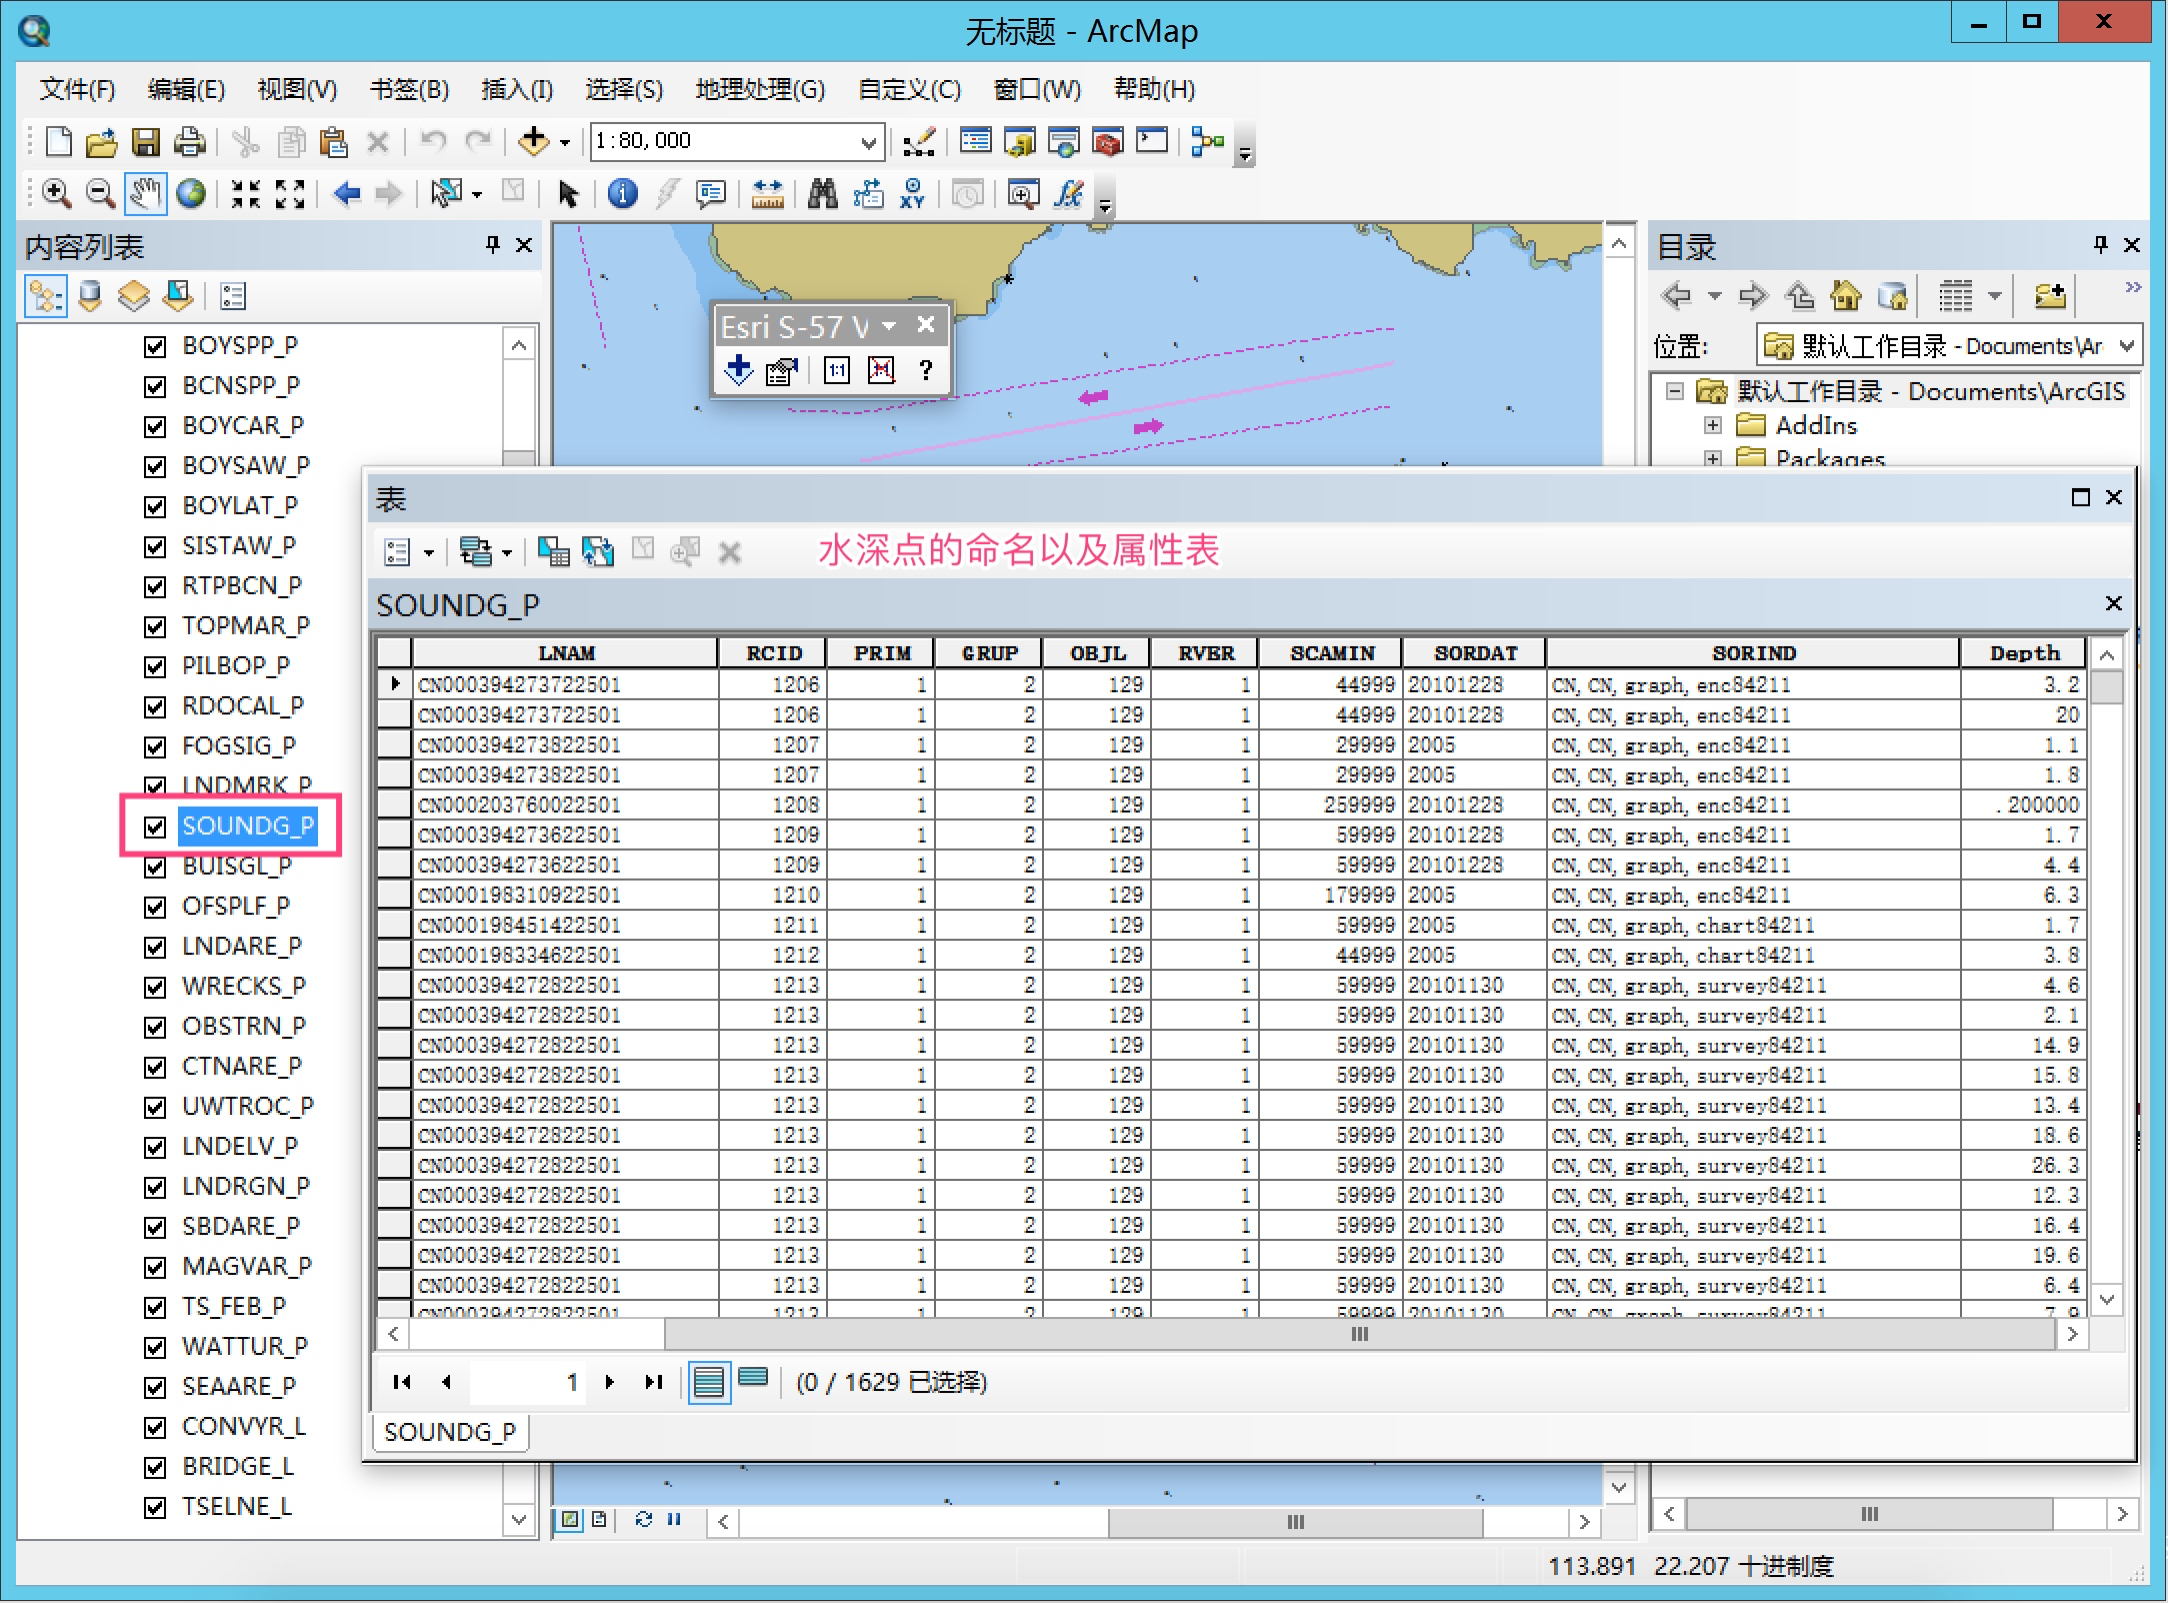Toggle the WRECKS_P layer visibility checkbox
Screen dimensions: 2168x1603
[x=155, y=987]
